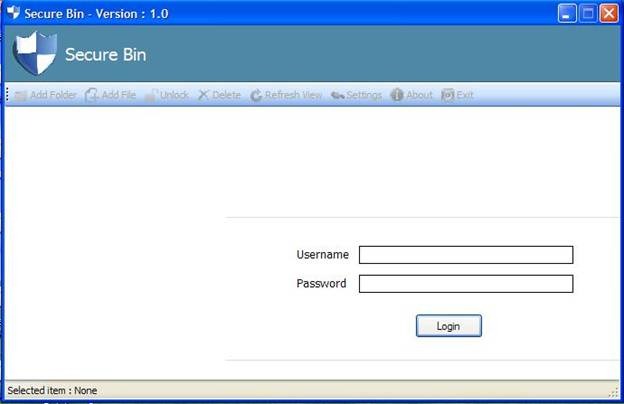Viewport: 624px width, 404px height.
Task: Click the Add Folder icon
Action: [20, 95]
